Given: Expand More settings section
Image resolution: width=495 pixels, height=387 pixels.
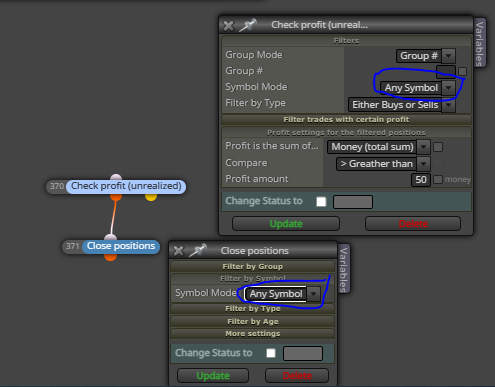Looking at the screenshot, I should click(x=253, y=334).
